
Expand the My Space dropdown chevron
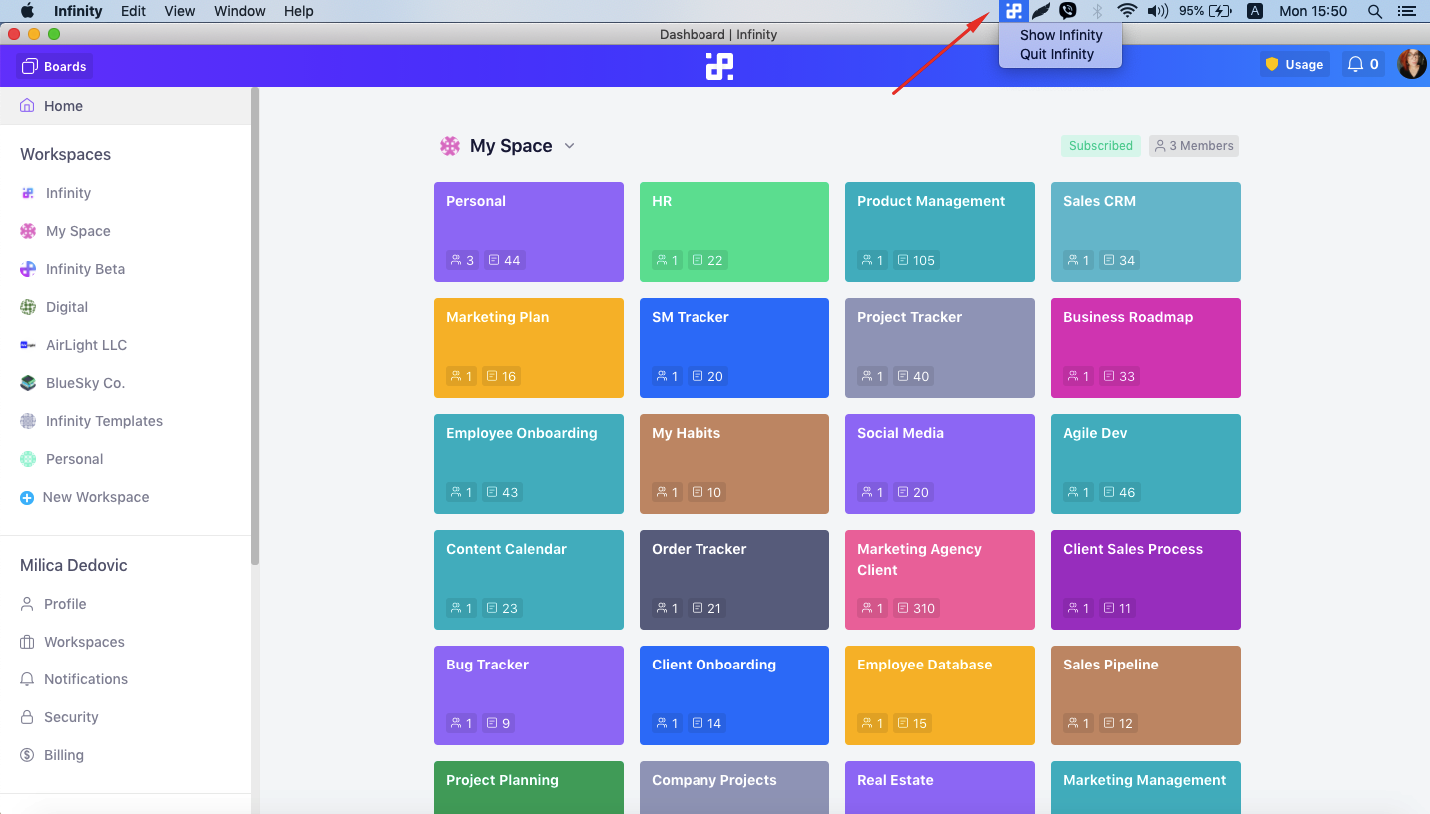pyautogui.click(x=570, y=146)
